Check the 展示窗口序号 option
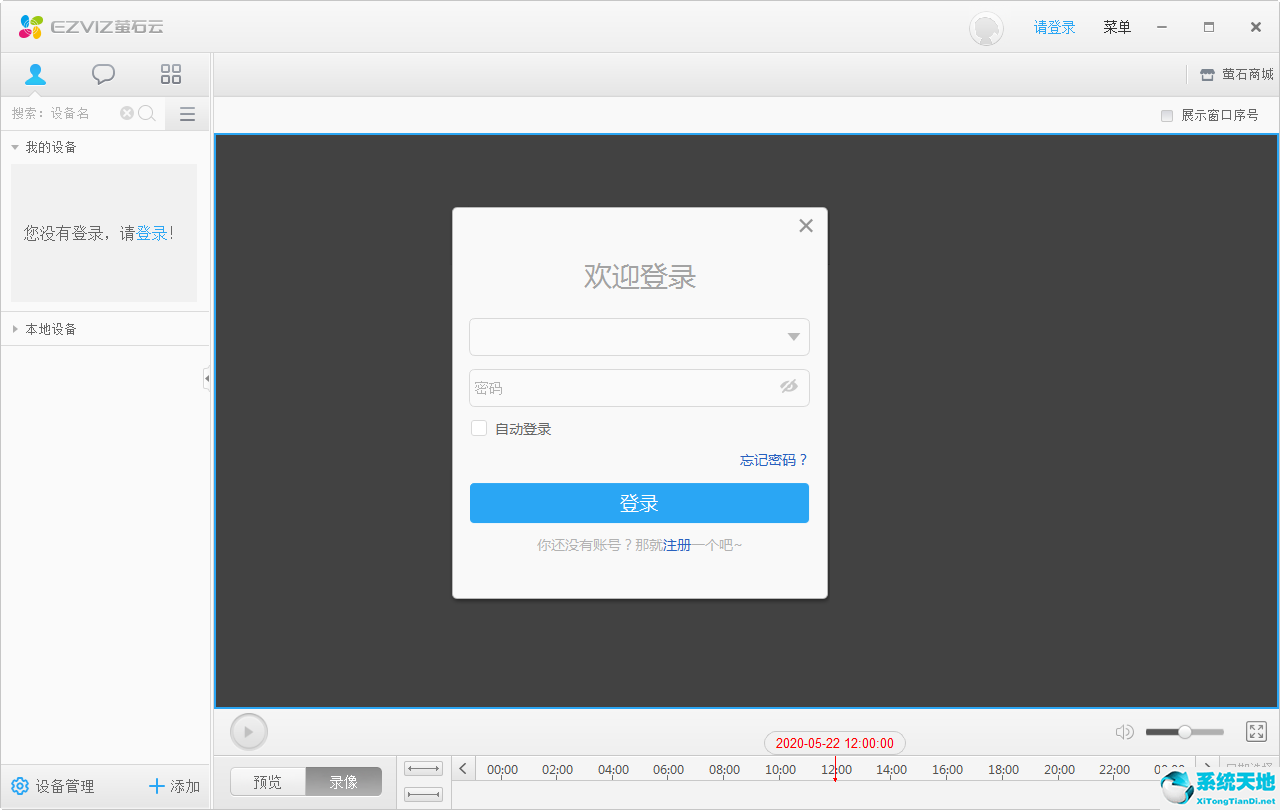The image size is (1280, 810). point(1166,116)
